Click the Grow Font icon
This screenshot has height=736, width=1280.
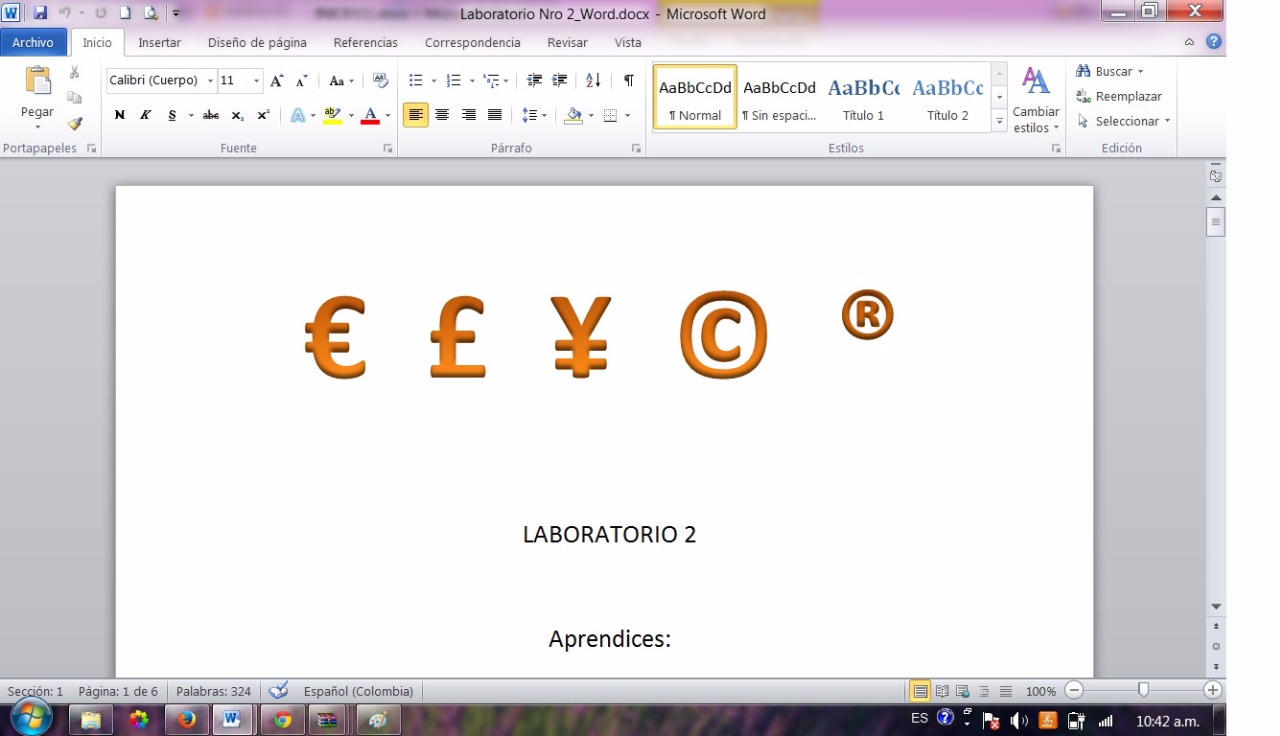click(x=277, y=81)
